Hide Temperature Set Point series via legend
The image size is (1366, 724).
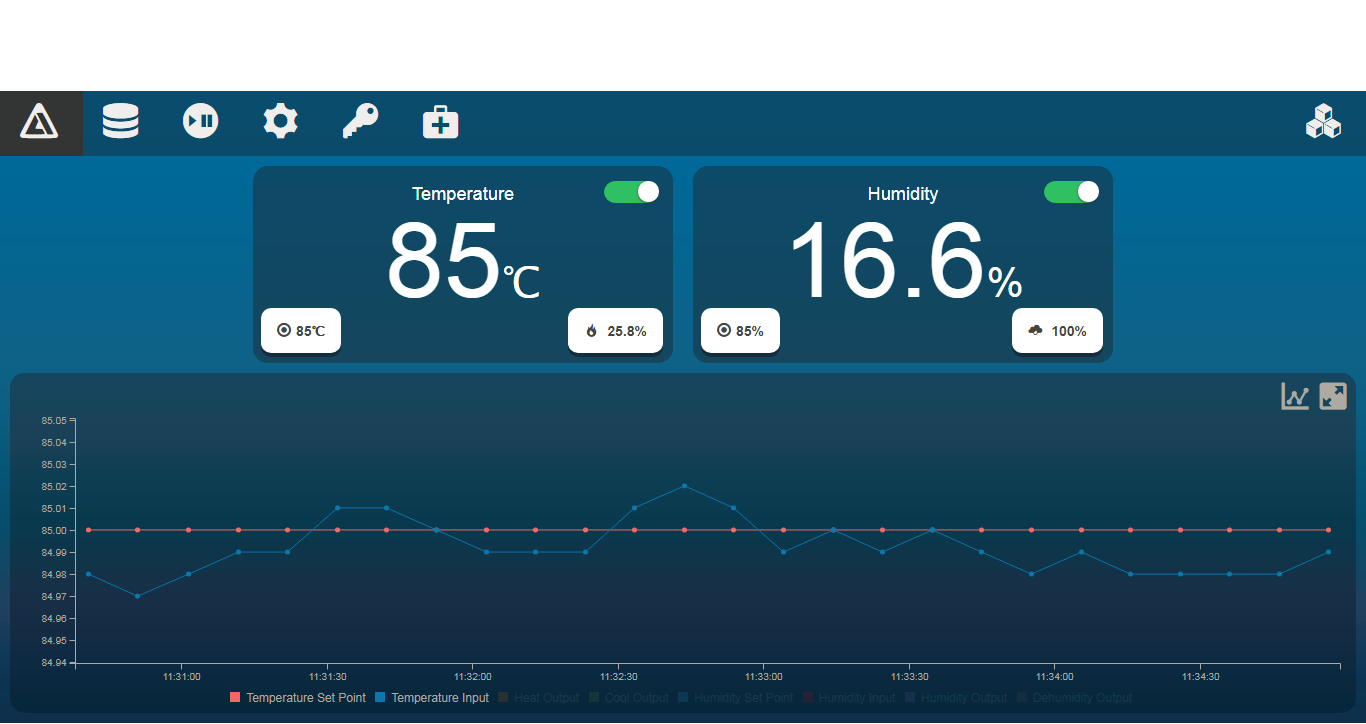click(x=298, y=698)
